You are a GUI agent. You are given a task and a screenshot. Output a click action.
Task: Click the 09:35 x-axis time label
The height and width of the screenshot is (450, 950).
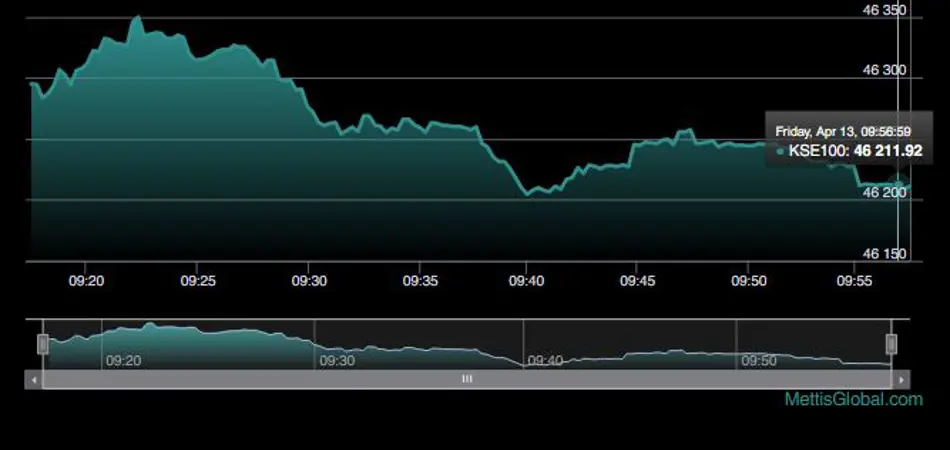[x=420, y=282]
